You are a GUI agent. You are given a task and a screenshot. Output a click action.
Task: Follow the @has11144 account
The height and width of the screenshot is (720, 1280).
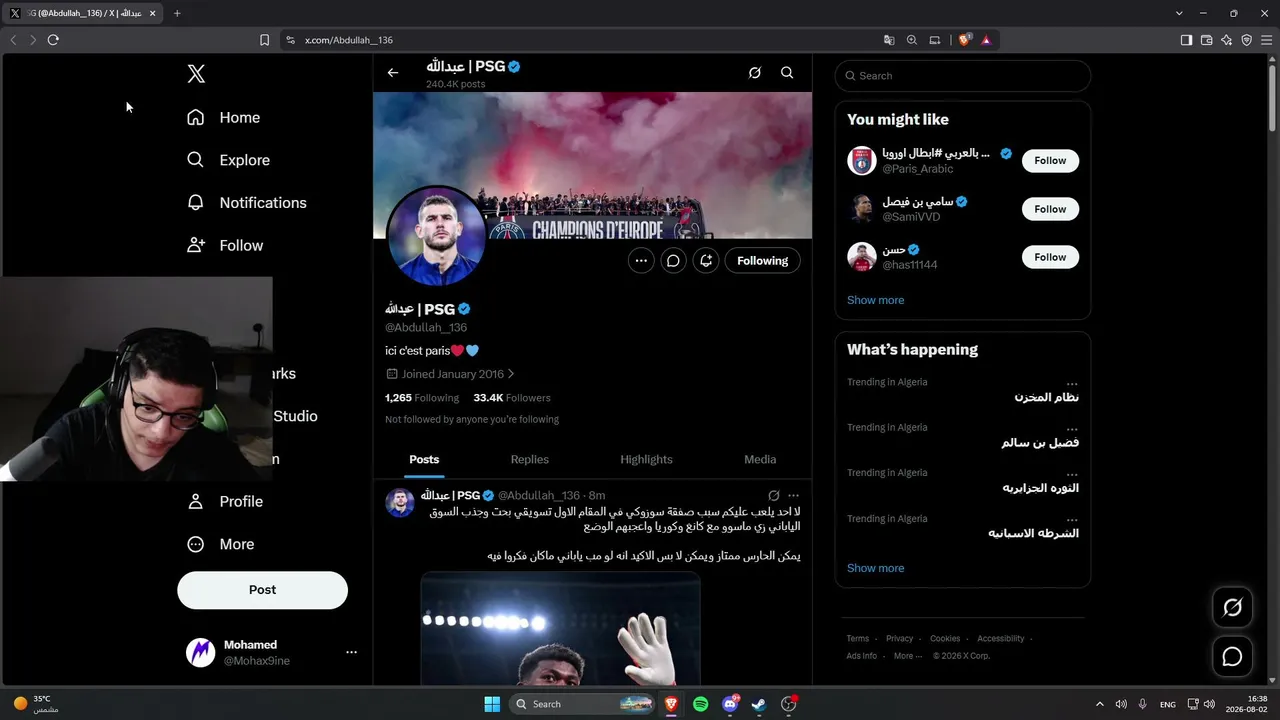coord(1050,257)
